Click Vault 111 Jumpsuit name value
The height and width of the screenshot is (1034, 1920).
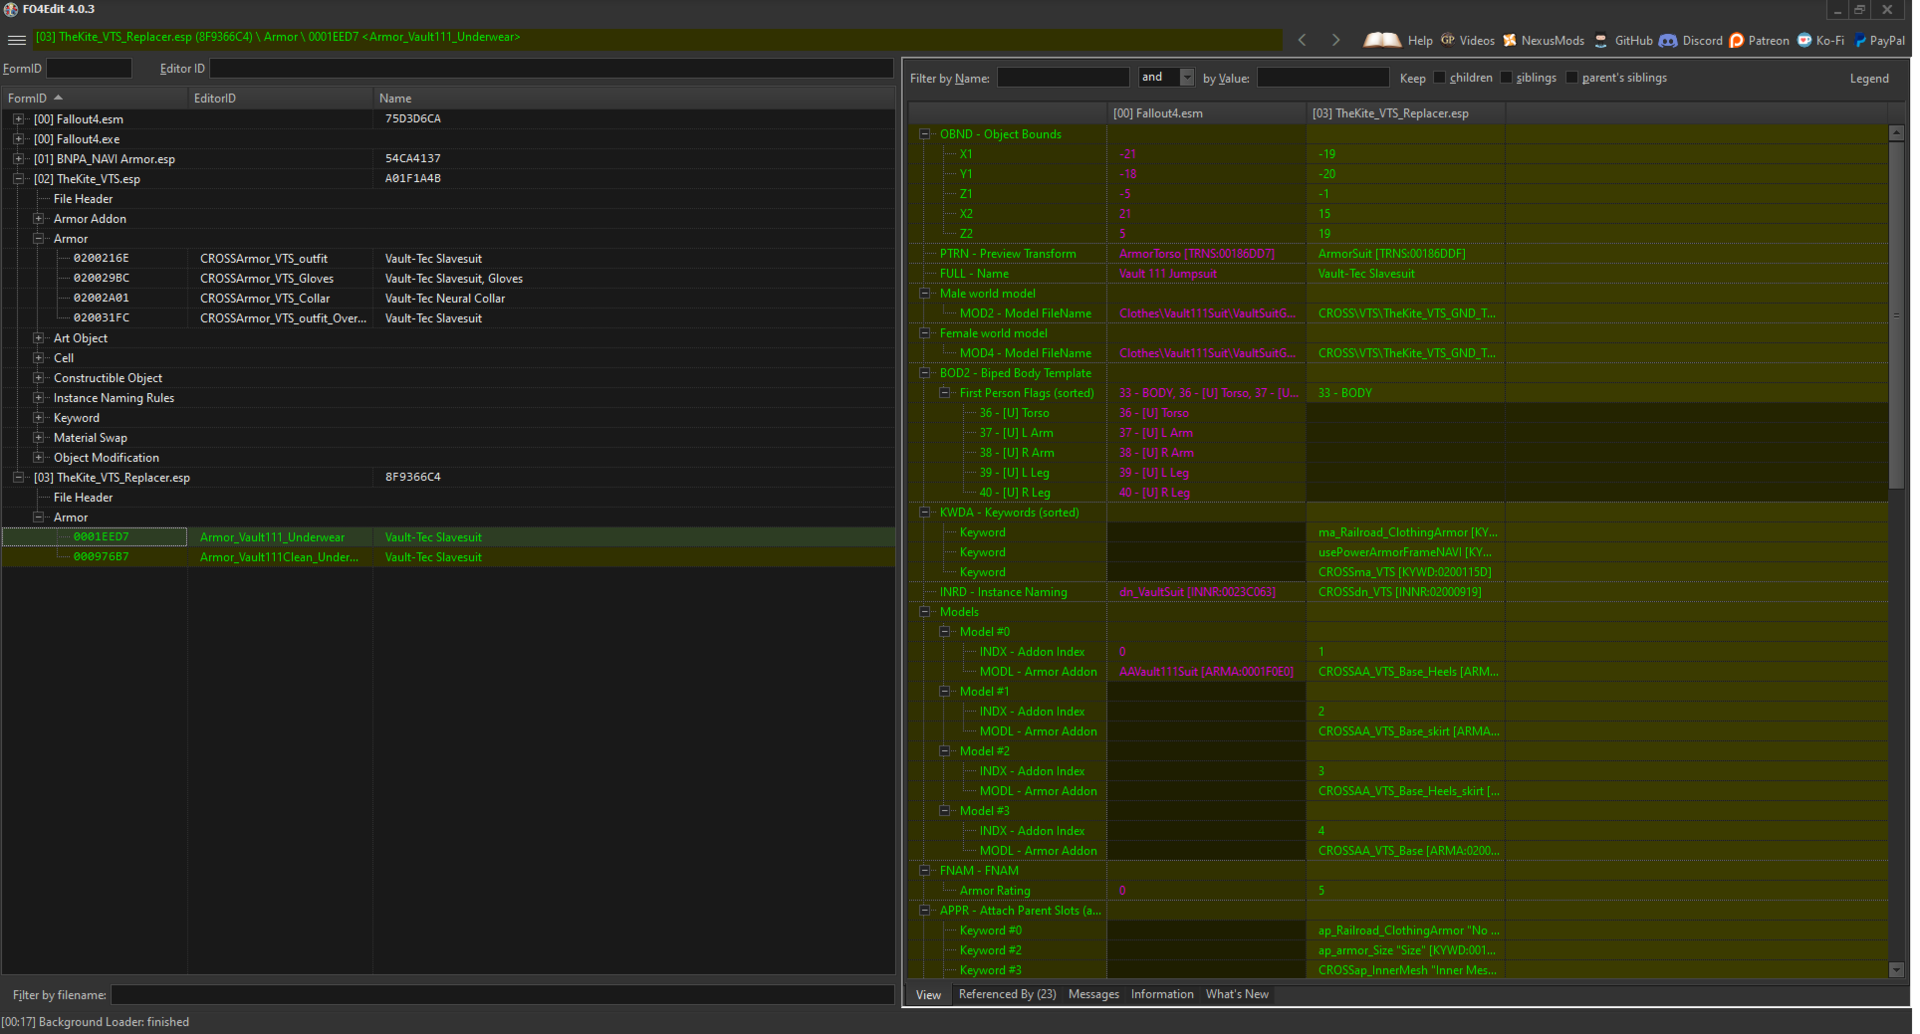click(1168, 273)
